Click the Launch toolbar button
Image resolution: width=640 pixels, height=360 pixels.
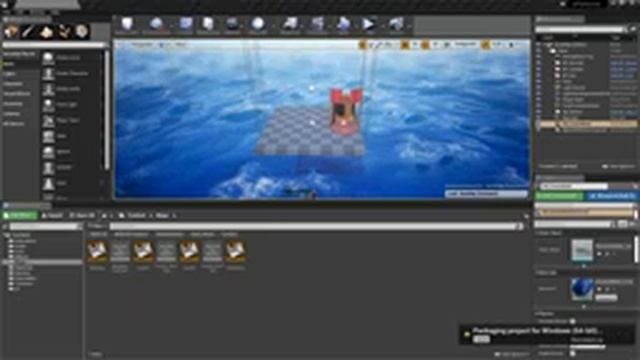click(x=396, y=25)
